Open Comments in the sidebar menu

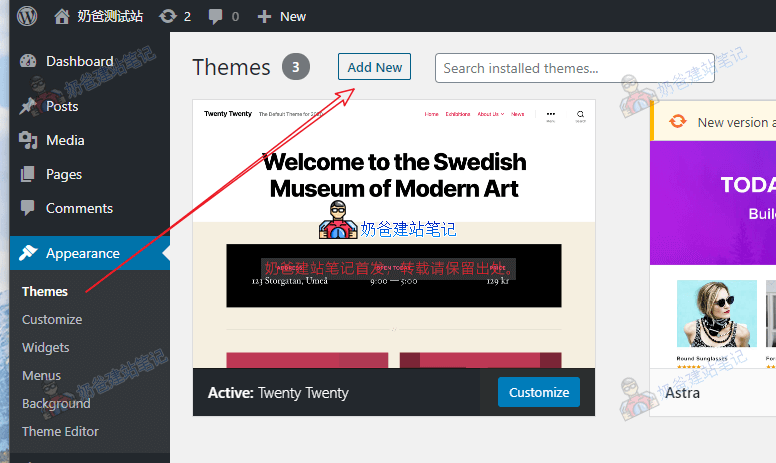pos(79,208)
